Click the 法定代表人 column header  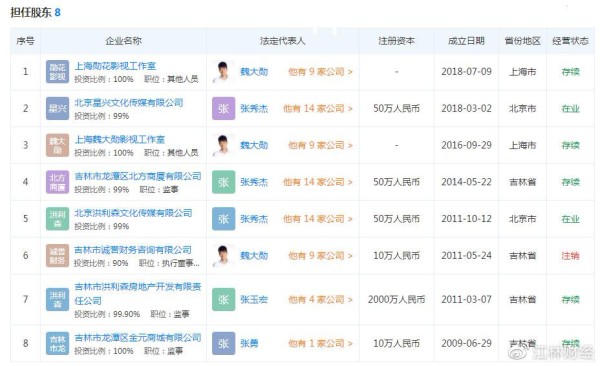click(283, 41)
